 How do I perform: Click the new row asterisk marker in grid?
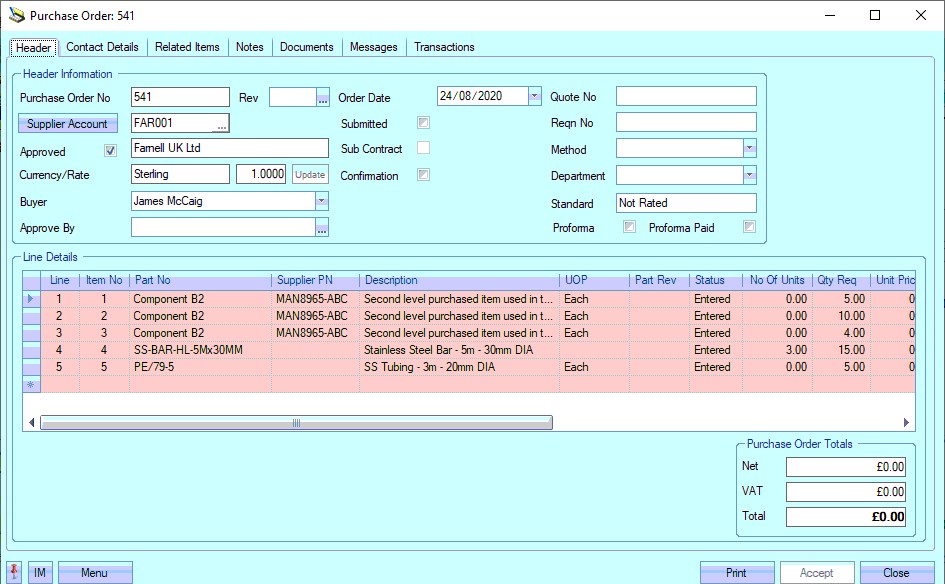point(30,384)
